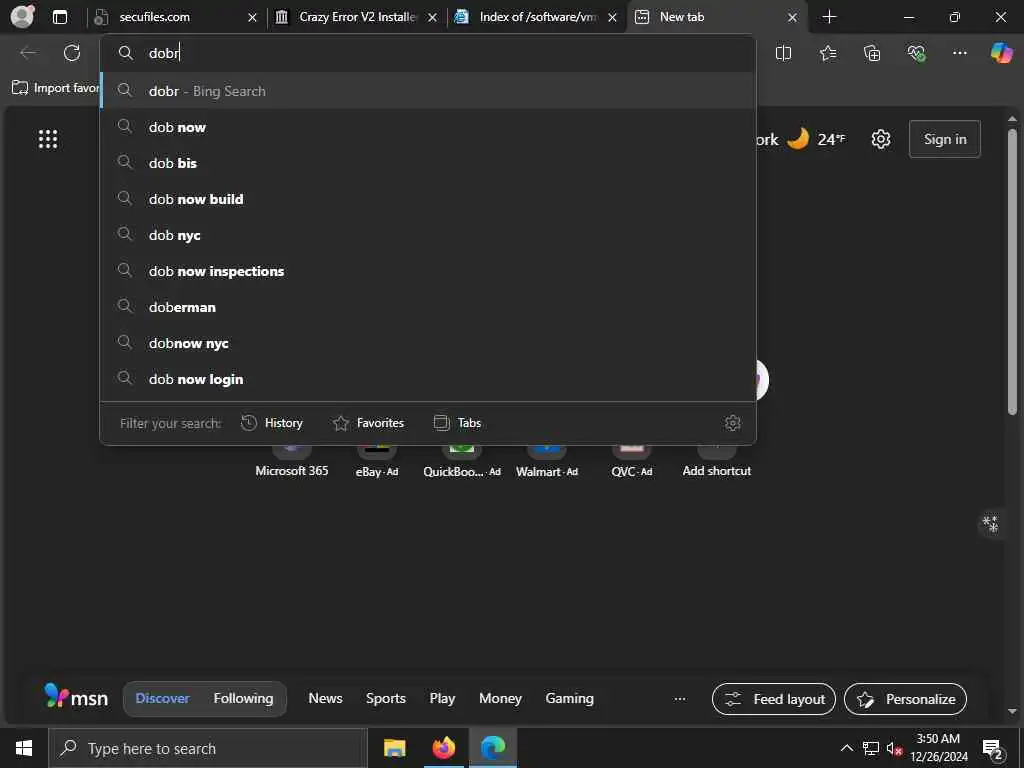Open the apps grid launcher icon
The width and height of the screenshot is (1024, 768).
(x=48, y=138)
